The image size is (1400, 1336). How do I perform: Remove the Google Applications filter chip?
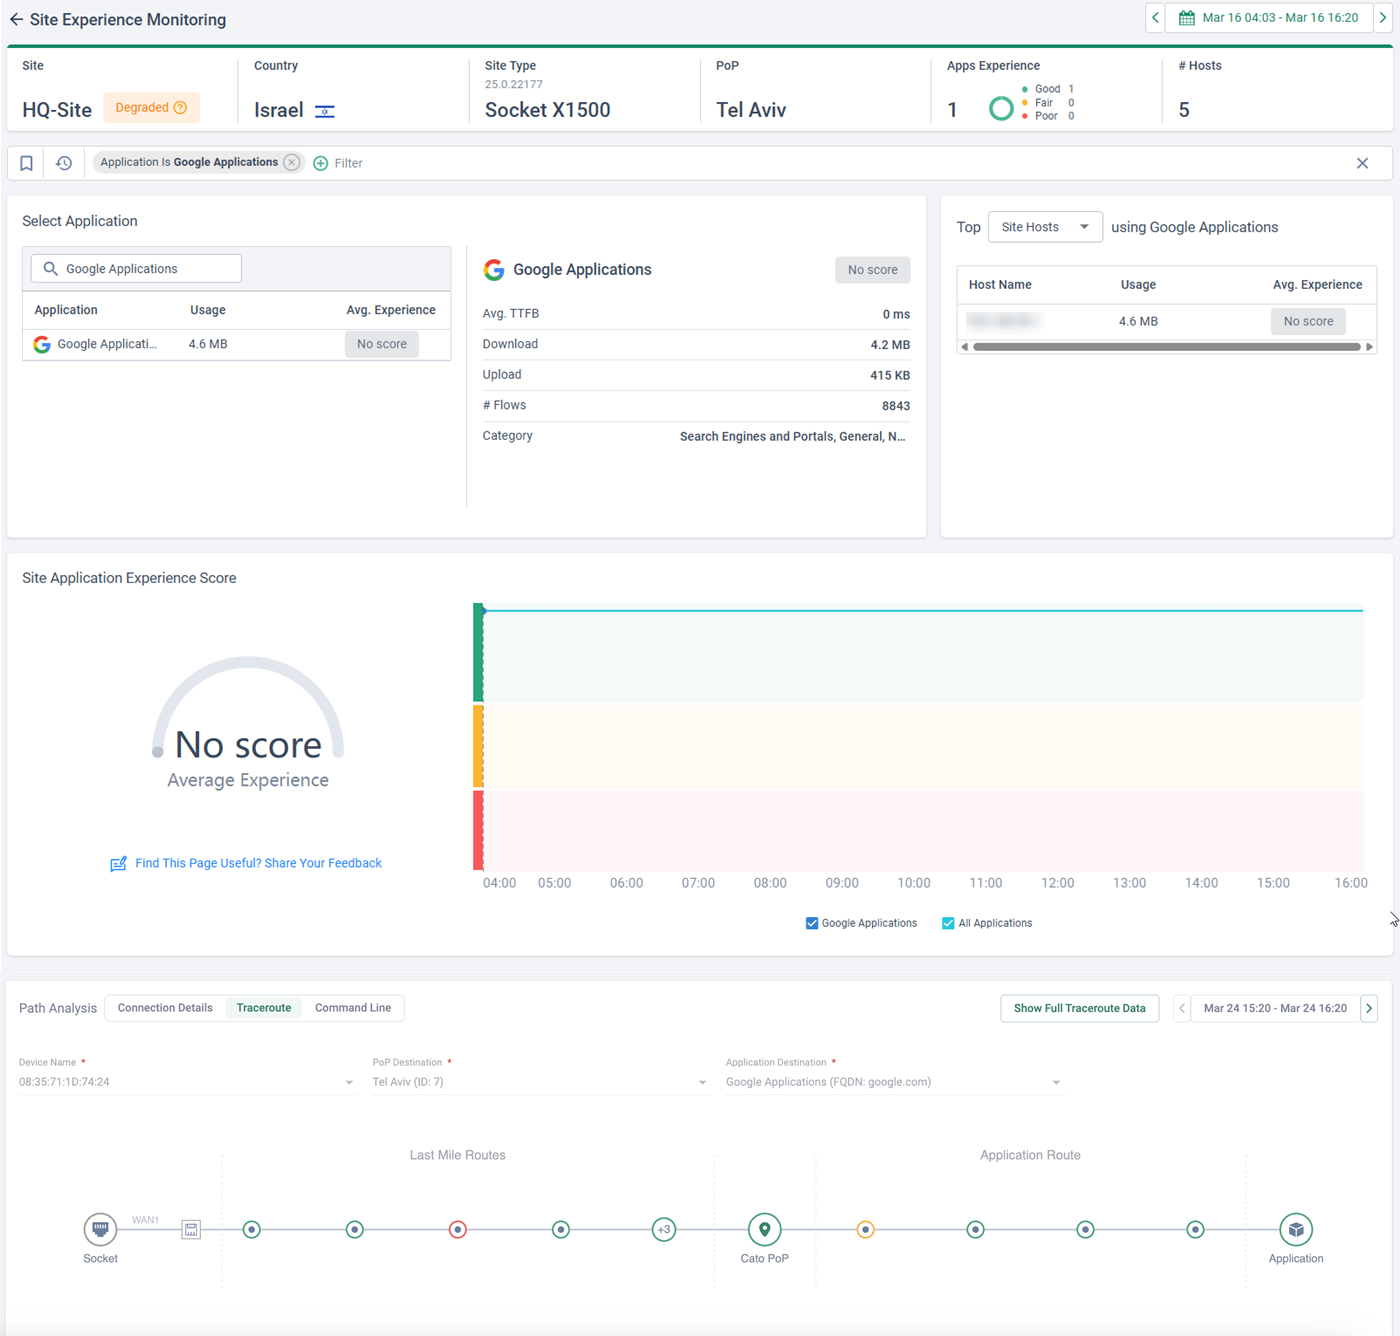pos(292,162)
